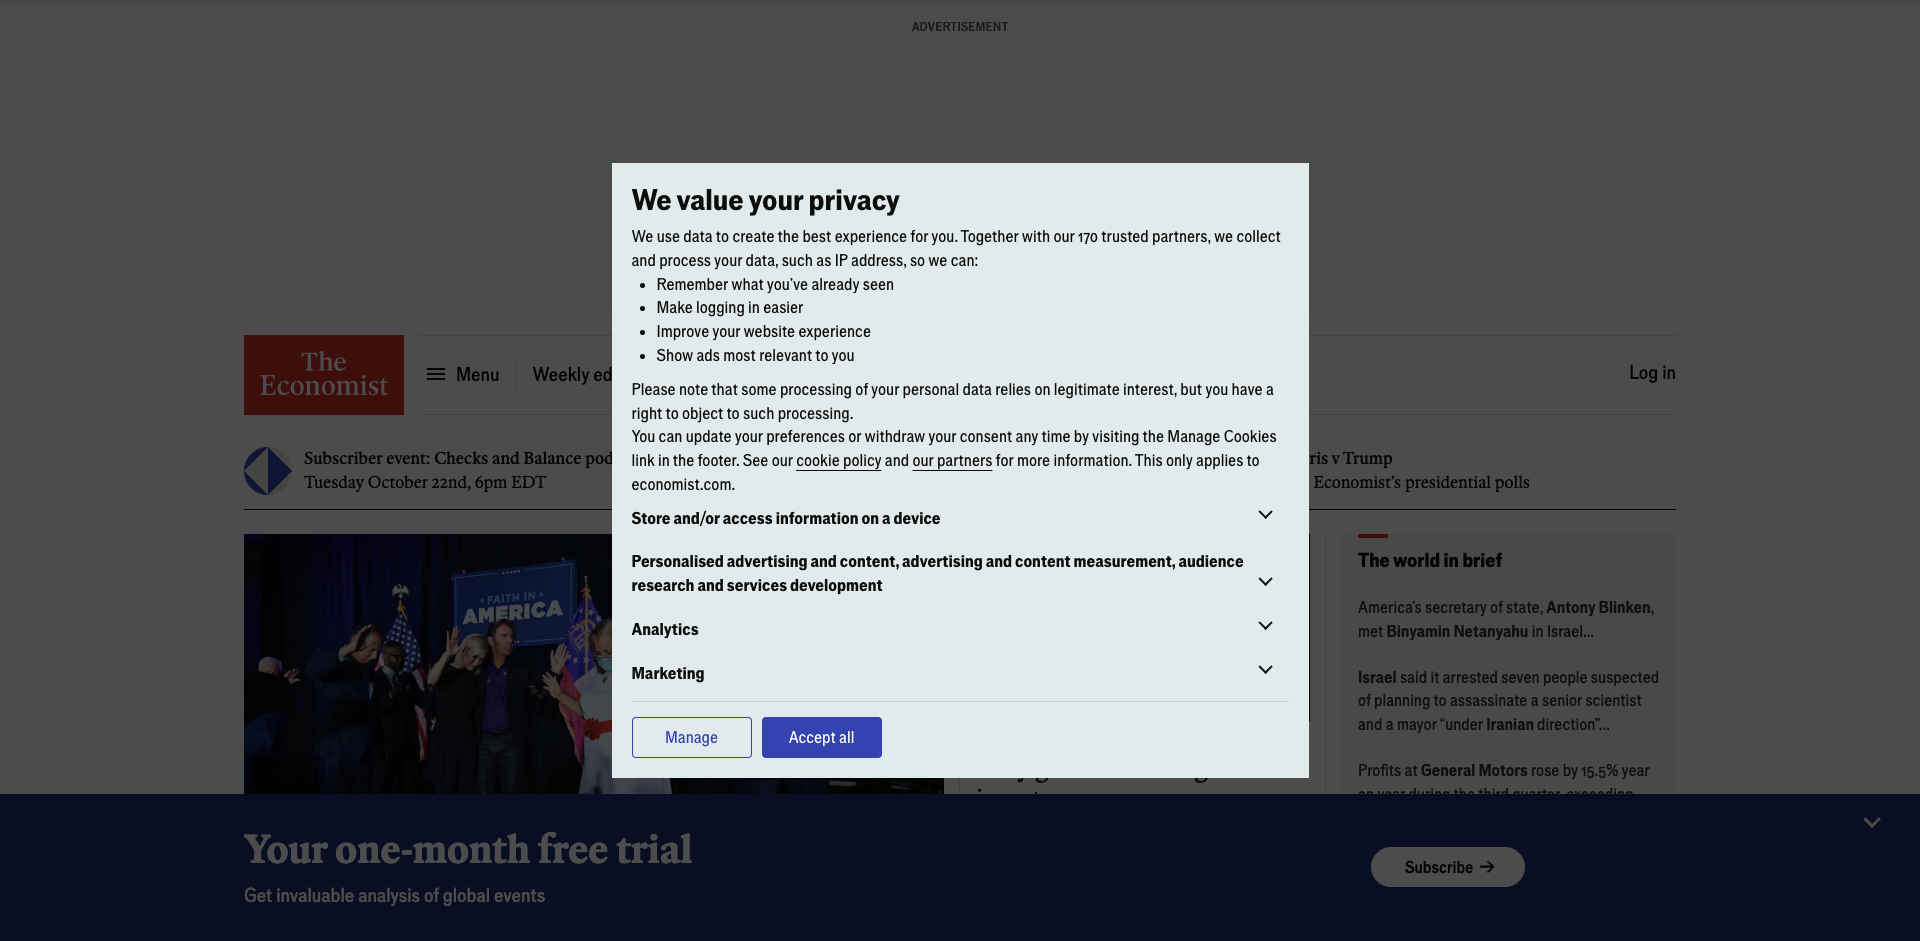Screen dimensions: 1920x941
Task: Expand Store and/or access information section
Action: (1265, 515)
